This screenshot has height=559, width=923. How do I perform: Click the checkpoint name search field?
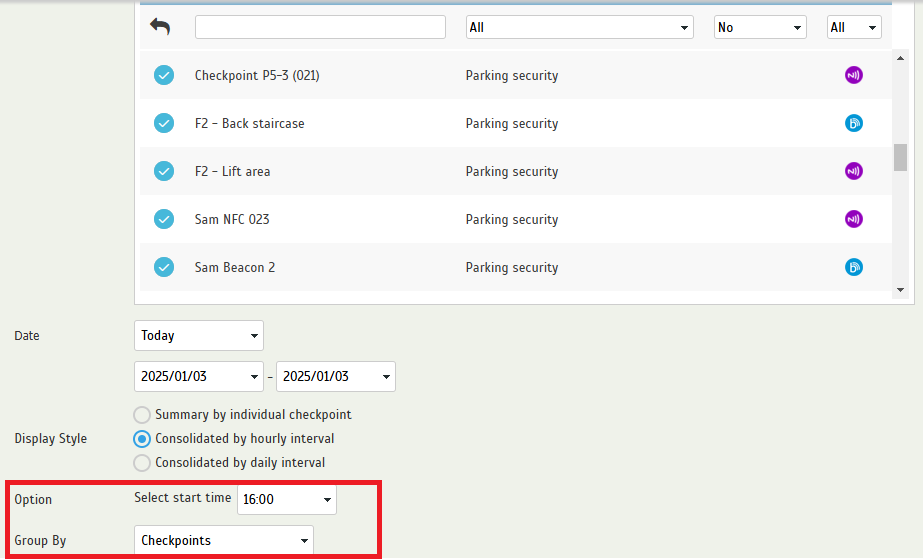[320, 27]
